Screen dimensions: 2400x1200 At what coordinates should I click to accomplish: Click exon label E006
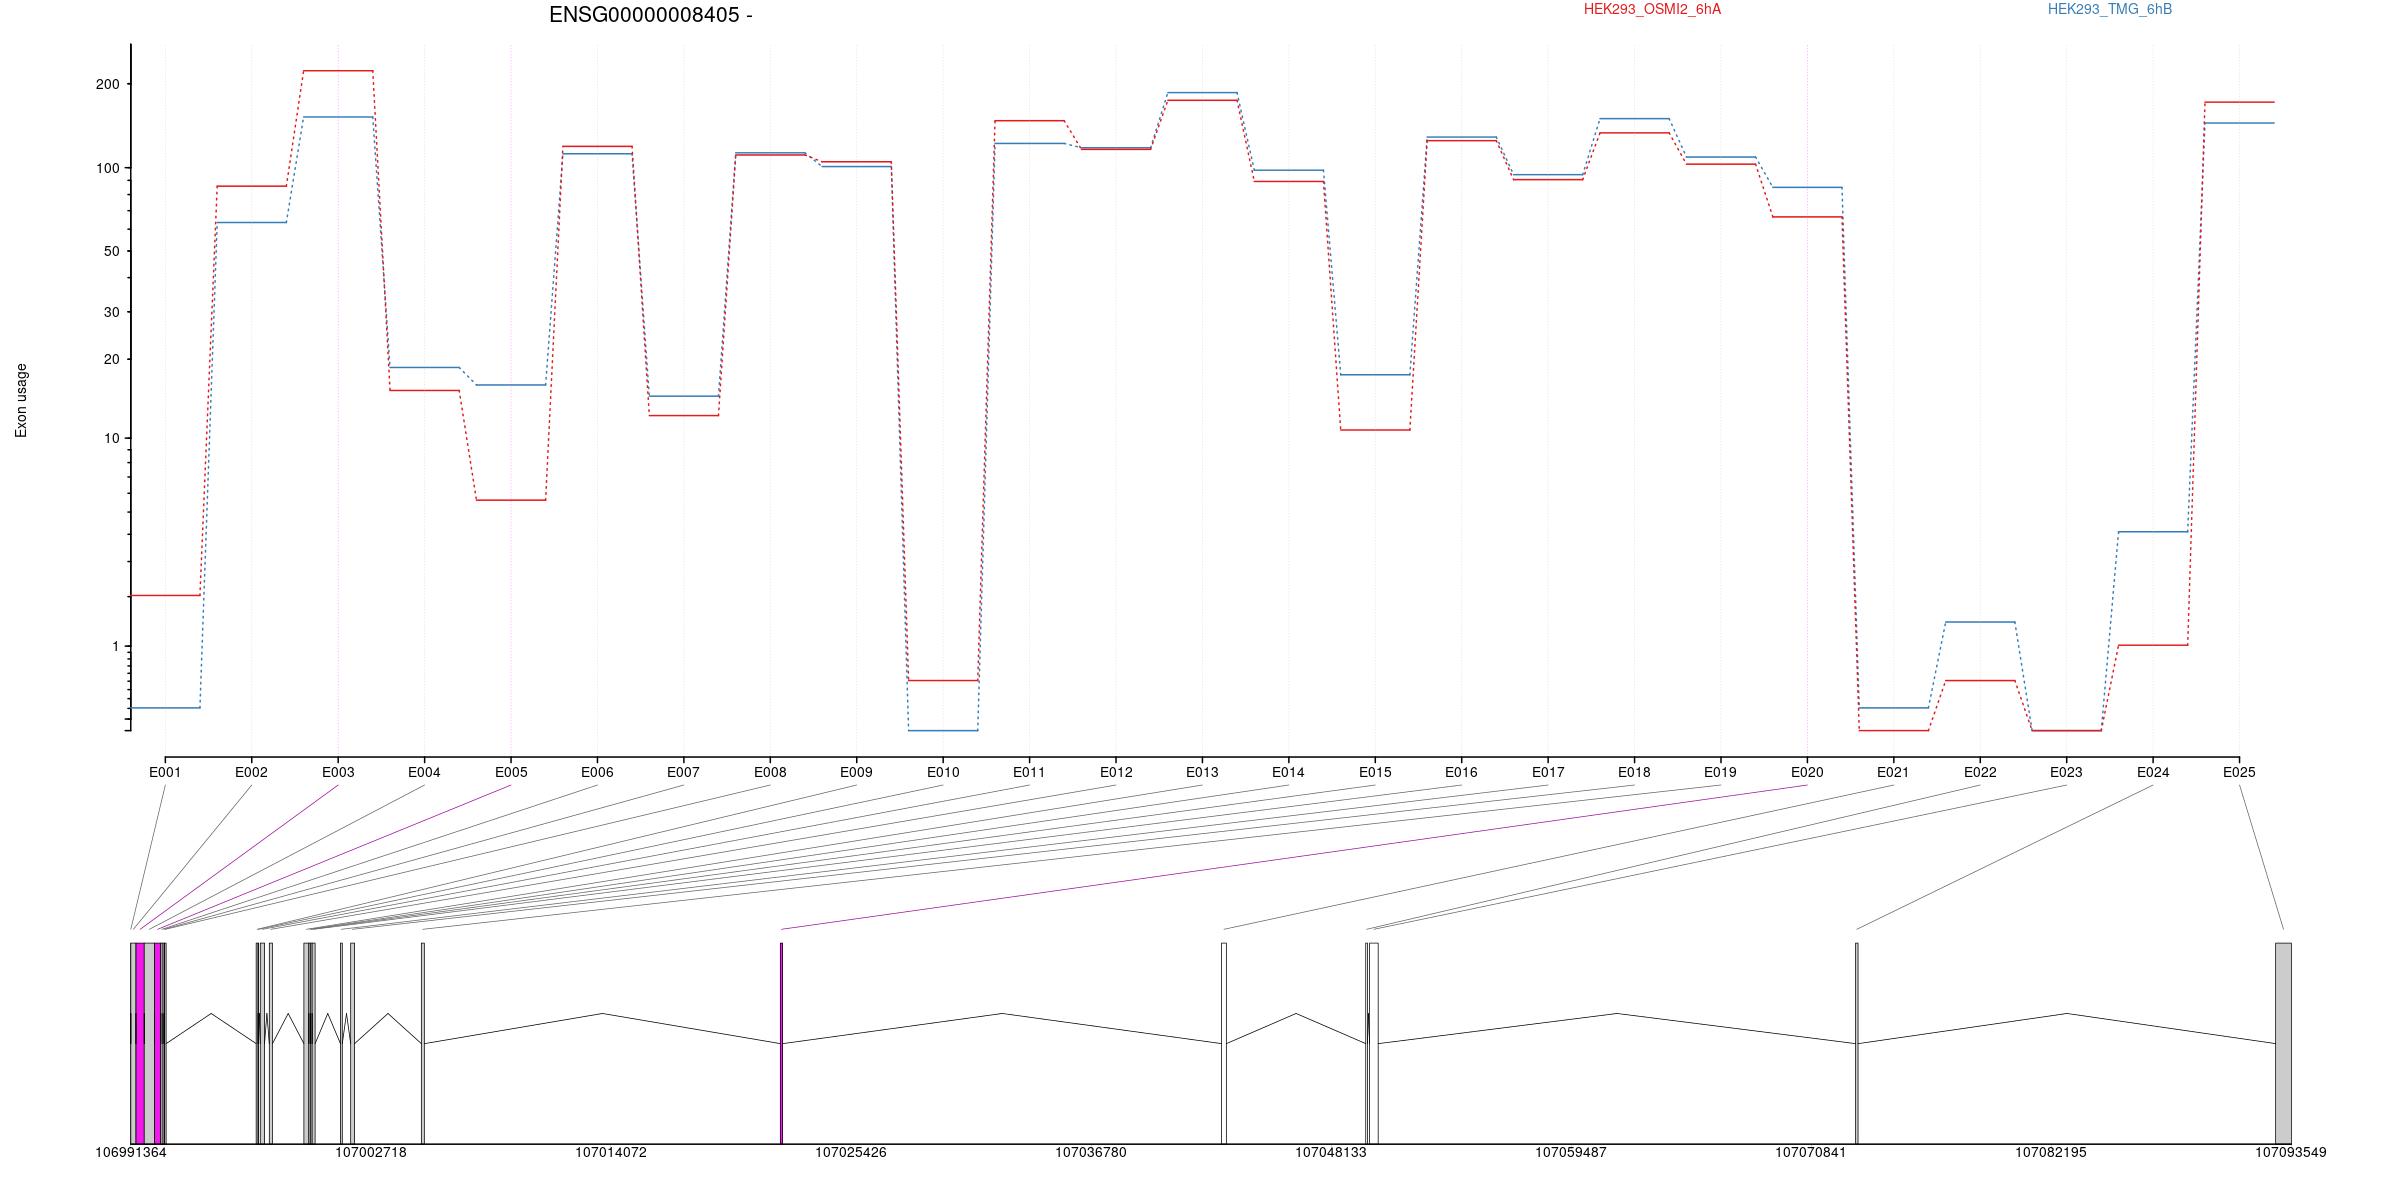click(597, 772)
